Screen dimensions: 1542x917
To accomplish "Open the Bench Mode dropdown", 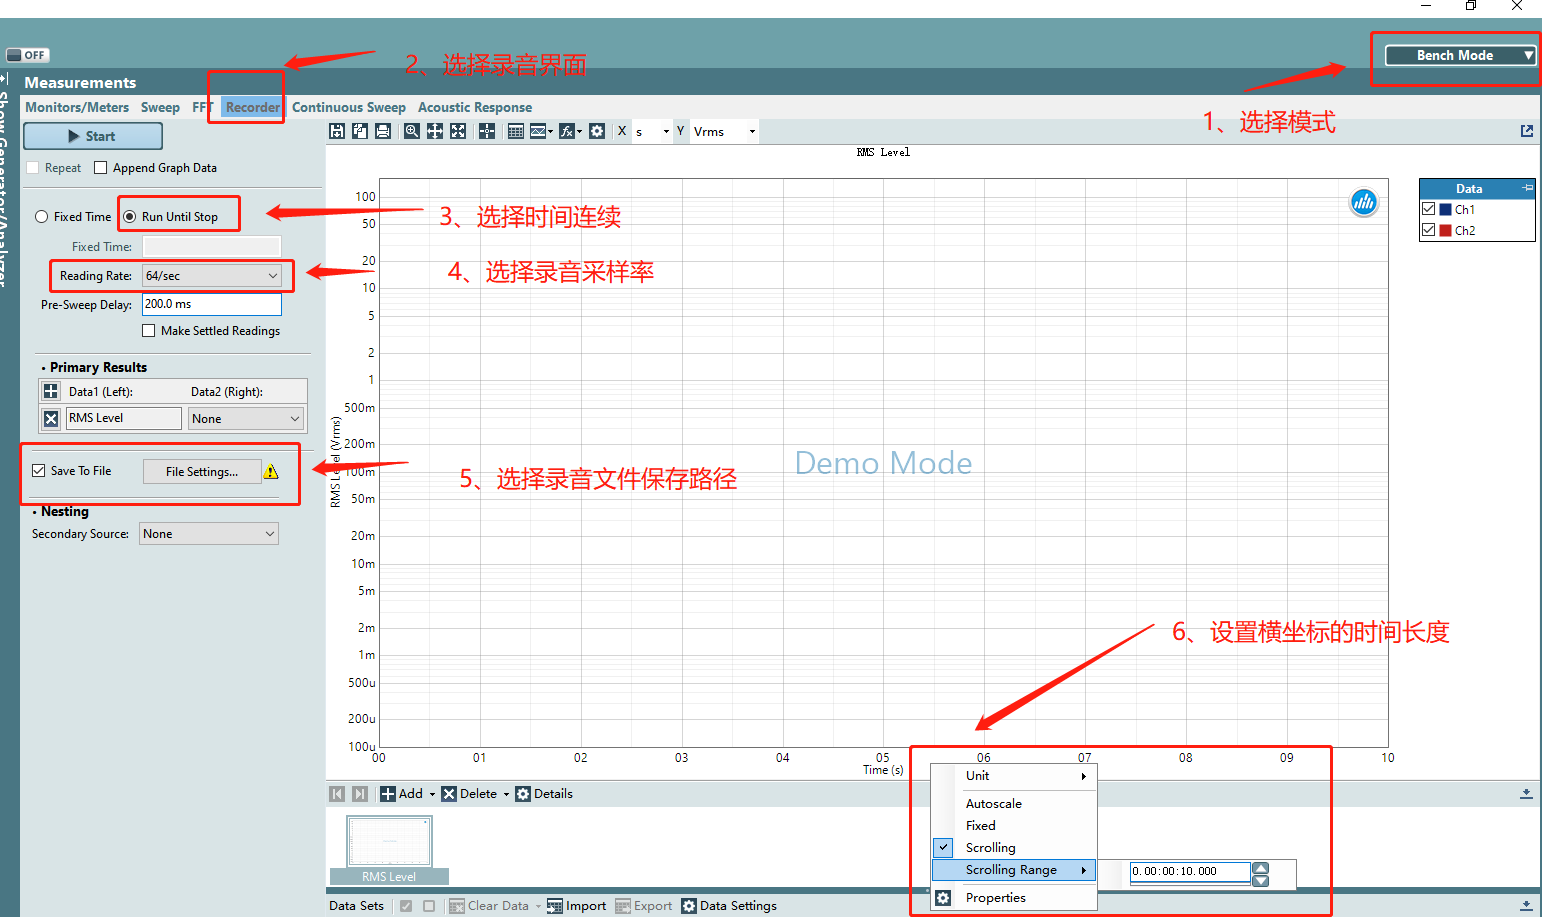I will tap(1460, 56).
